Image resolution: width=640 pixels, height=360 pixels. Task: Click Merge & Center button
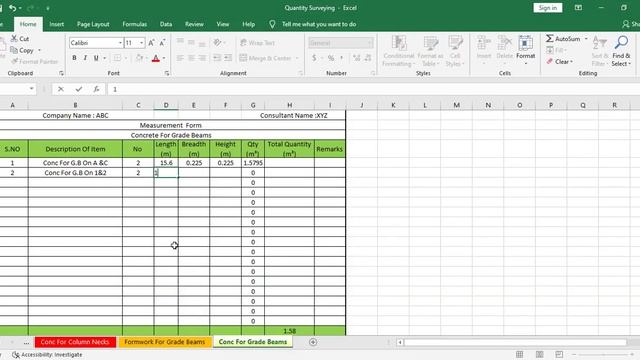point(265,58)
